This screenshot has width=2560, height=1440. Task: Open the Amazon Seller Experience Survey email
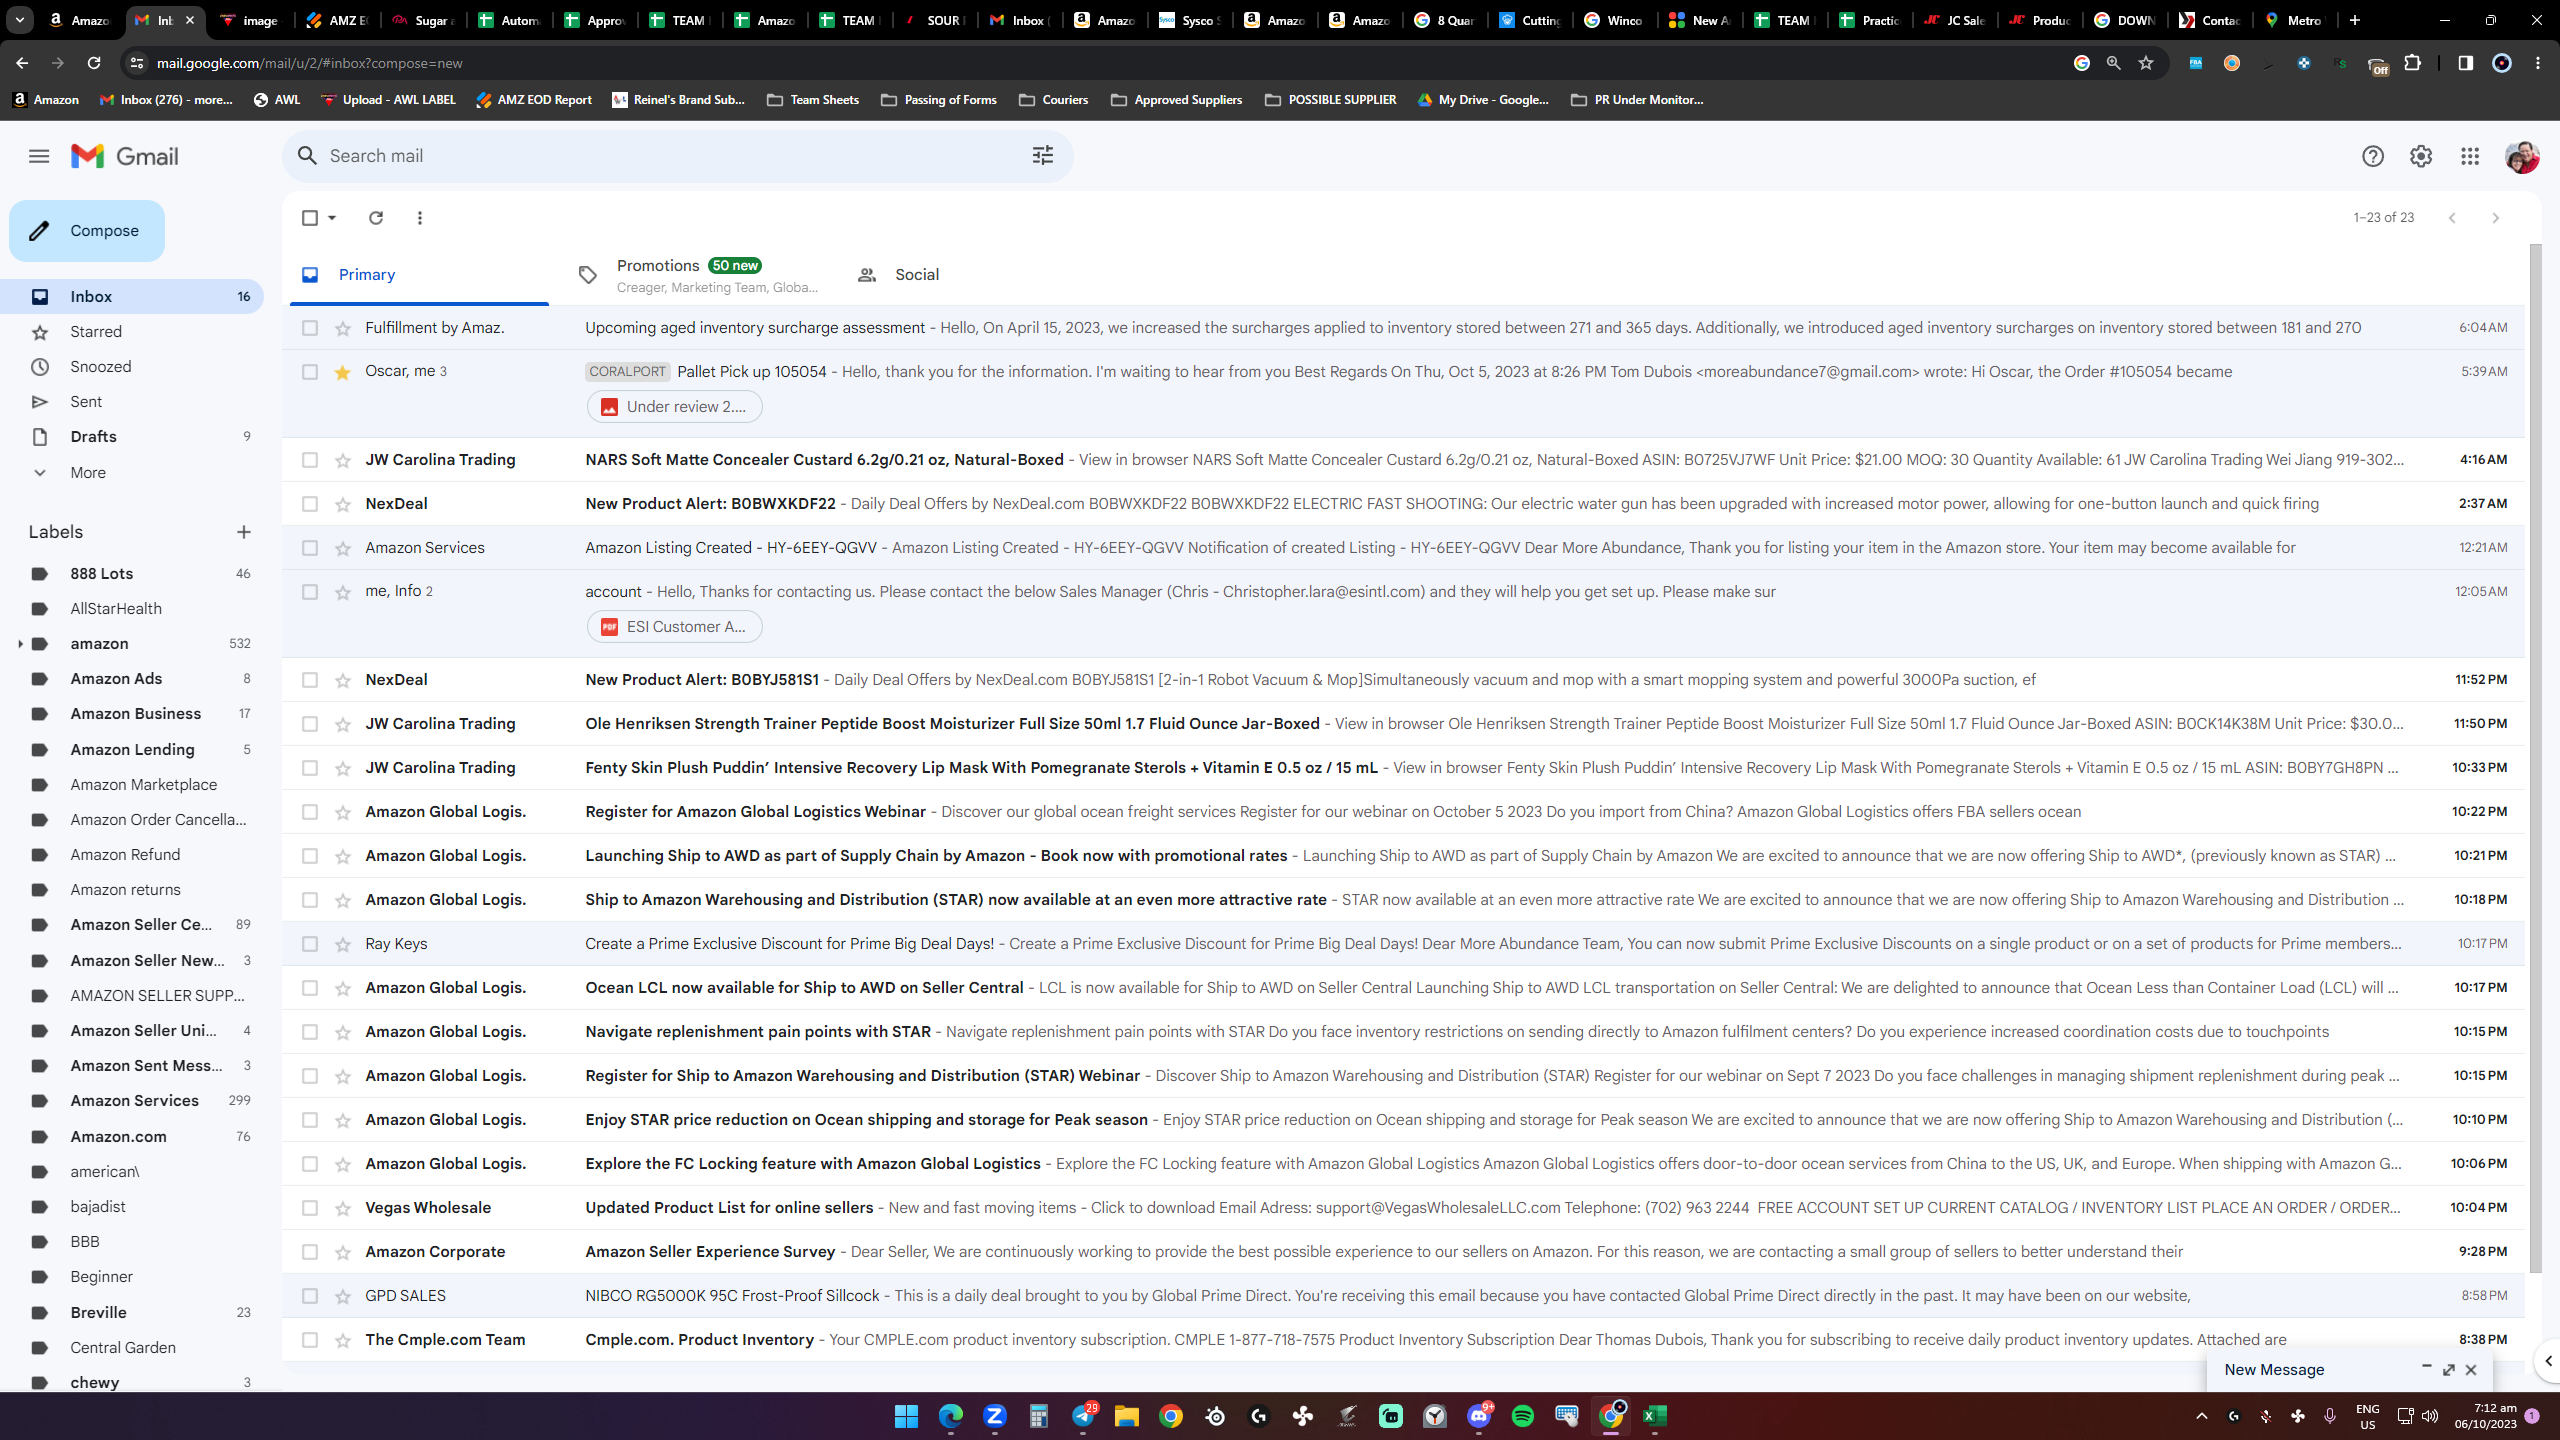click(x=1403, y=1252)
